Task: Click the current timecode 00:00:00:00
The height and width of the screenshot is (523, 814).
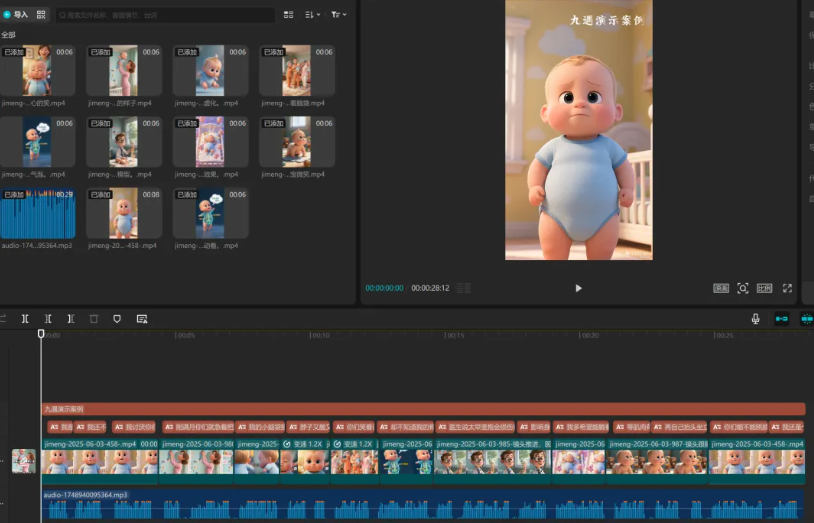Action: pyautogui.click(x=384, y=288)
